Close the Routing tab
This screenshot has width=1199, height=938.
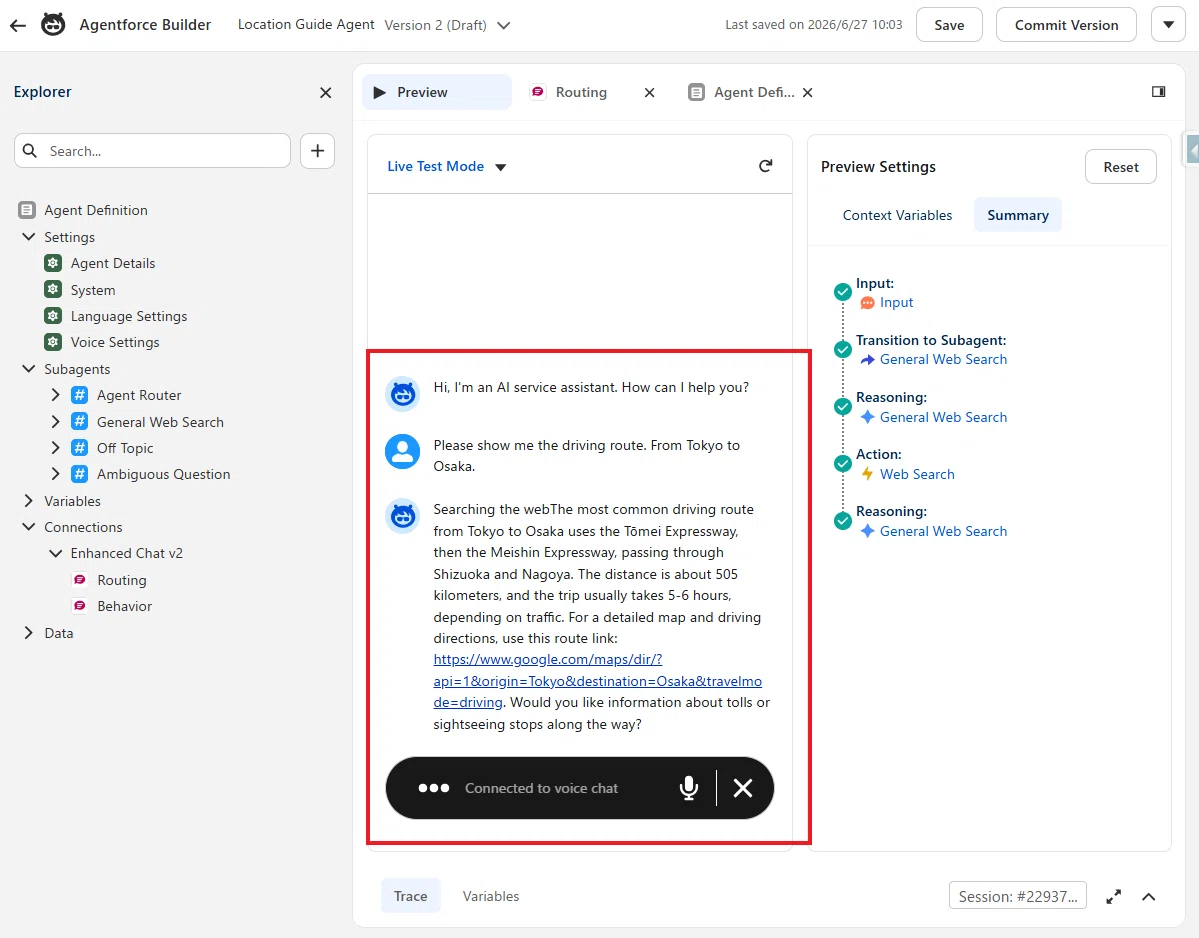pos(649,93)
